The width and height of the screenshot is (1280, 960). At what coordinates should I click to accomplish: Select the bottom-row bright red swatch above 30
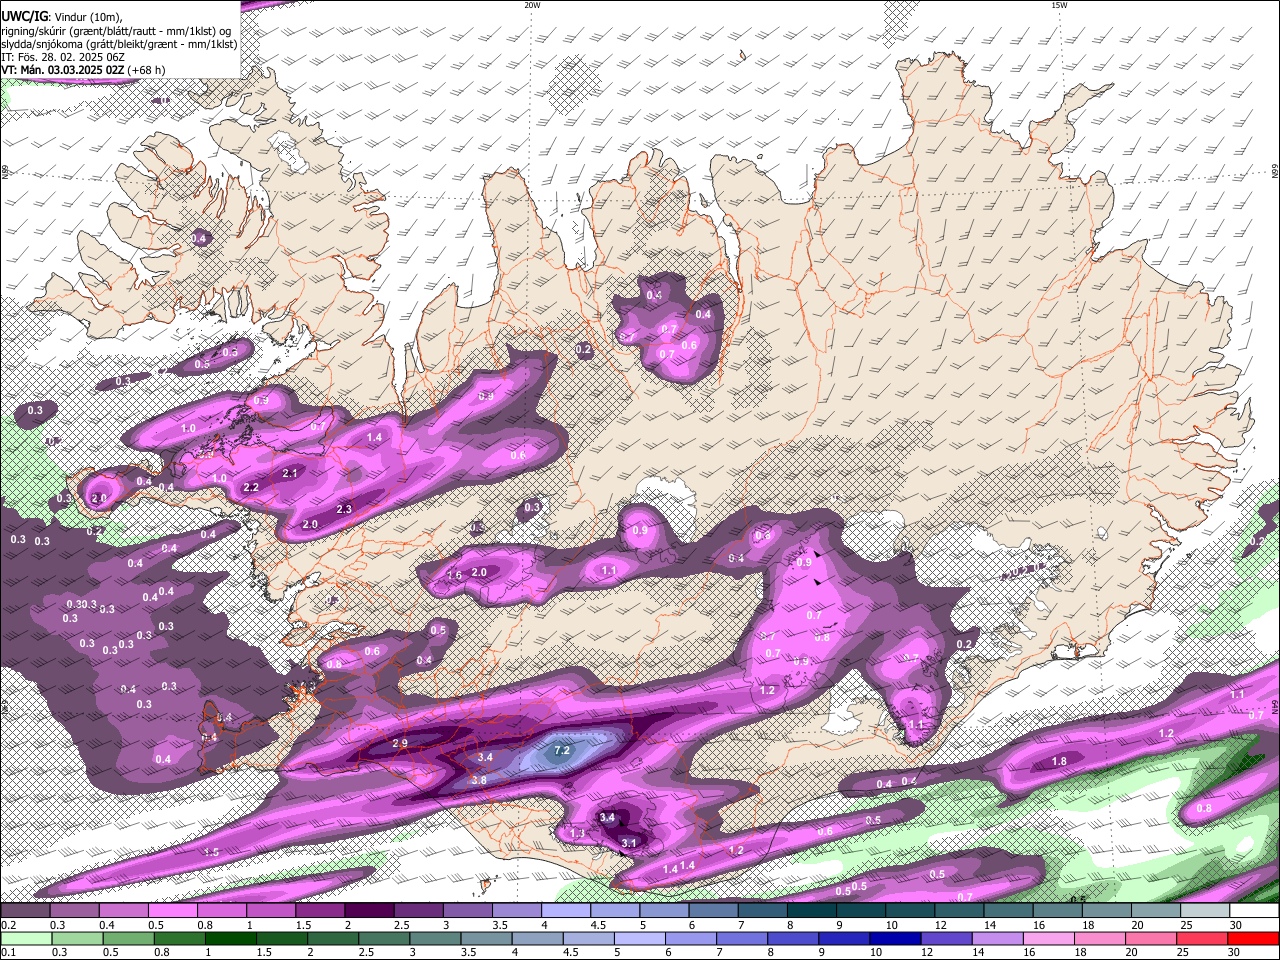pos(1253,938)
